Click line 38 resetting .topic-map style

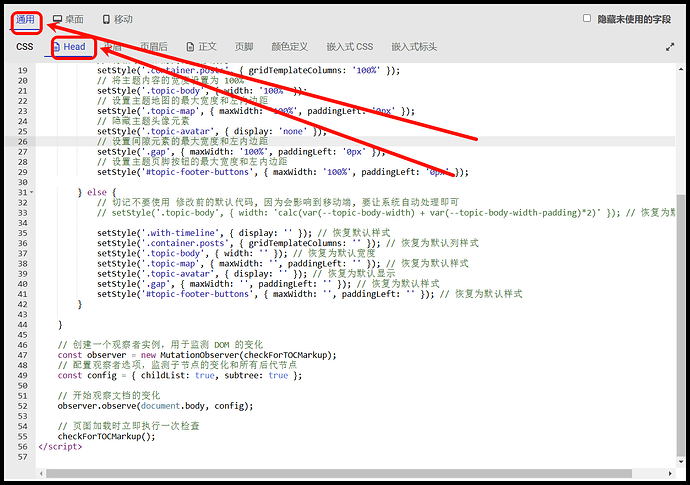pos(283,263)
